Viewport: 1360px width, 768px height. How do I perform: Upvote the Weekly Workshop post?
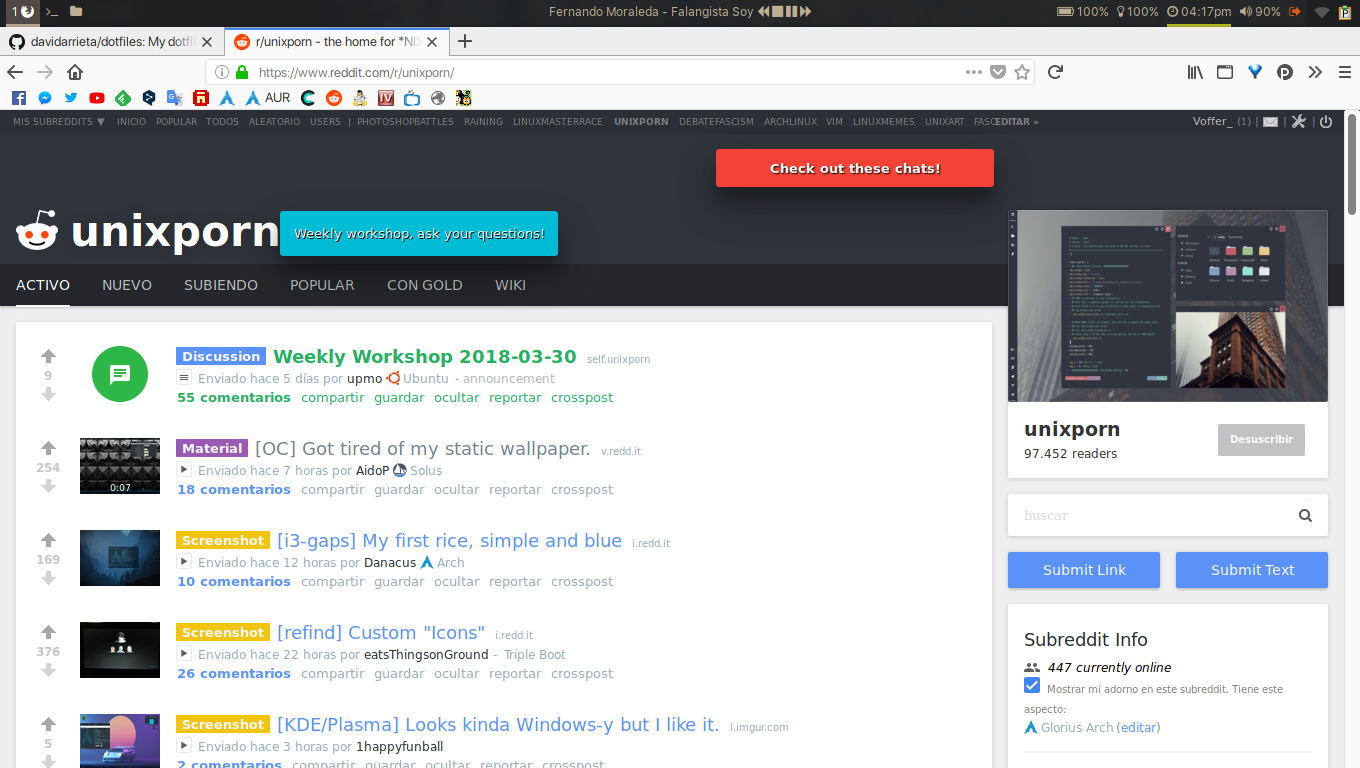pos(48,357)
